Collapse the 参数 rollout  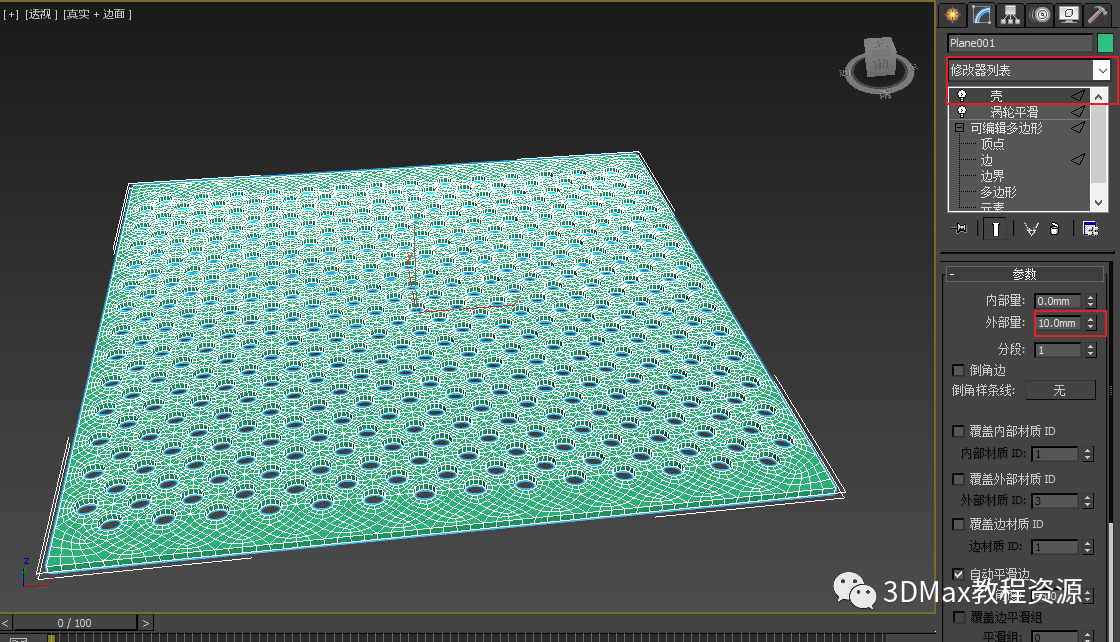[x=1024, y=274]
